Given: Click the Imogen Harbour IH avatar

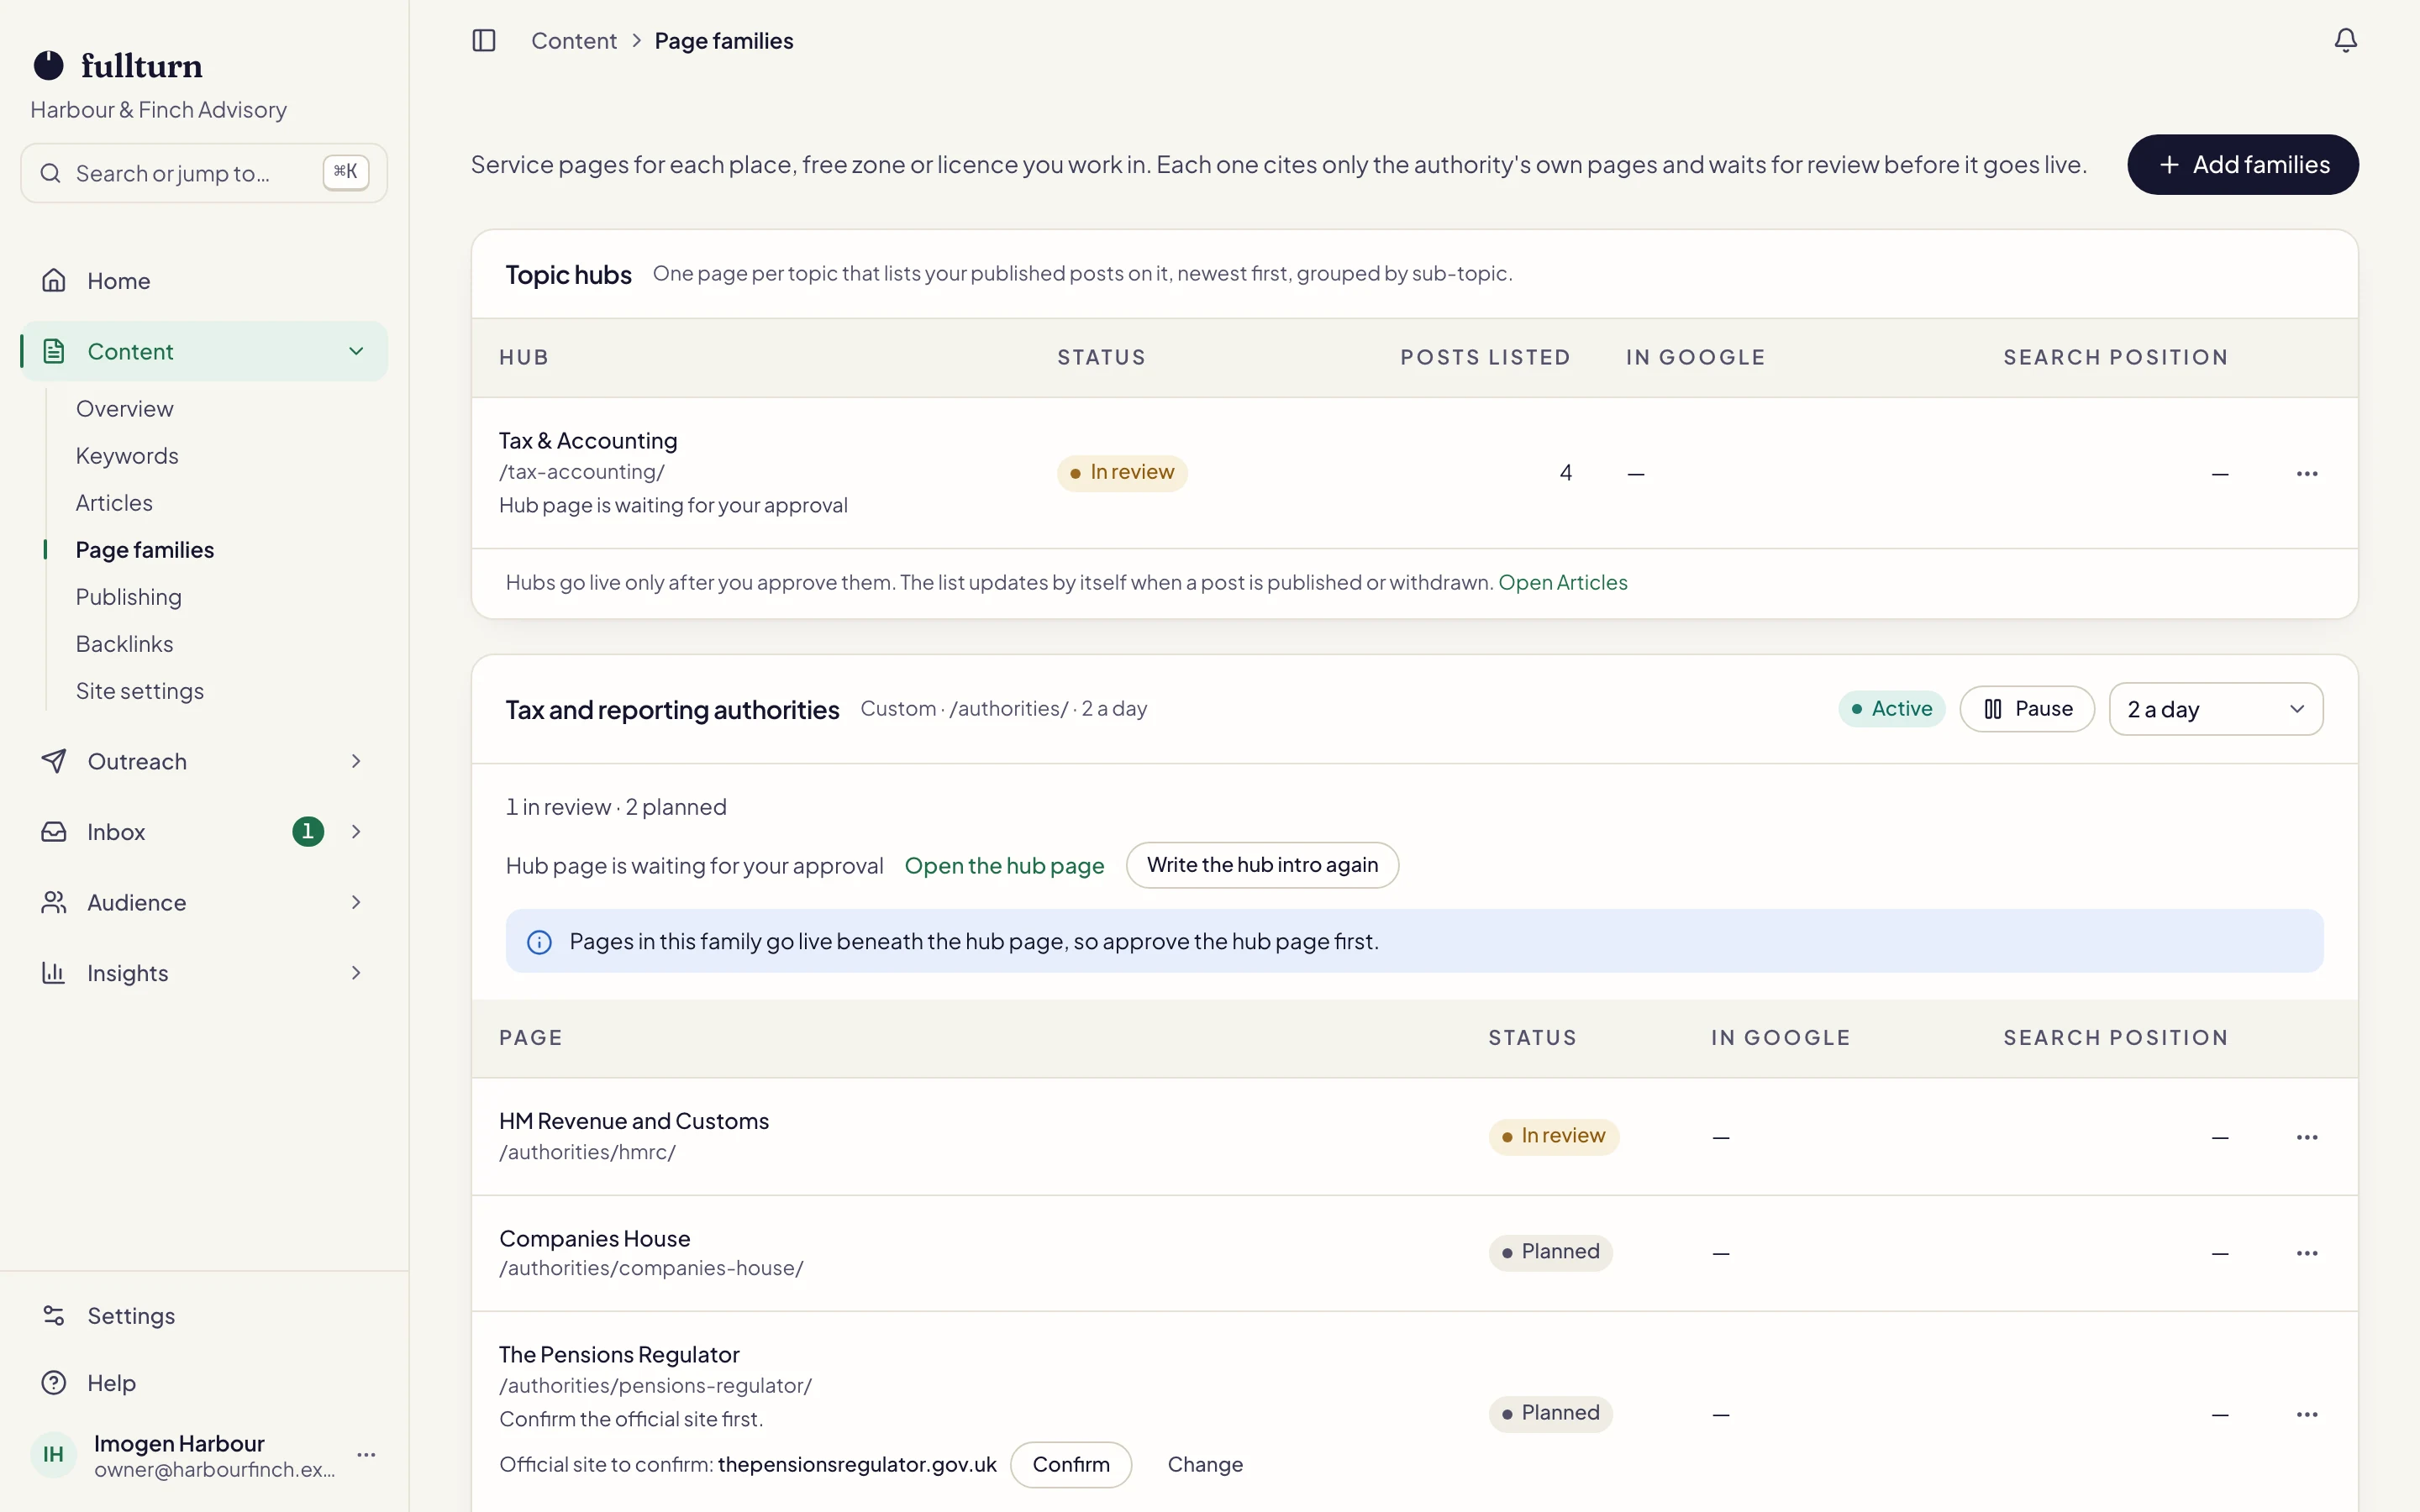Looking at the screenshot, I should point(53,1455).
